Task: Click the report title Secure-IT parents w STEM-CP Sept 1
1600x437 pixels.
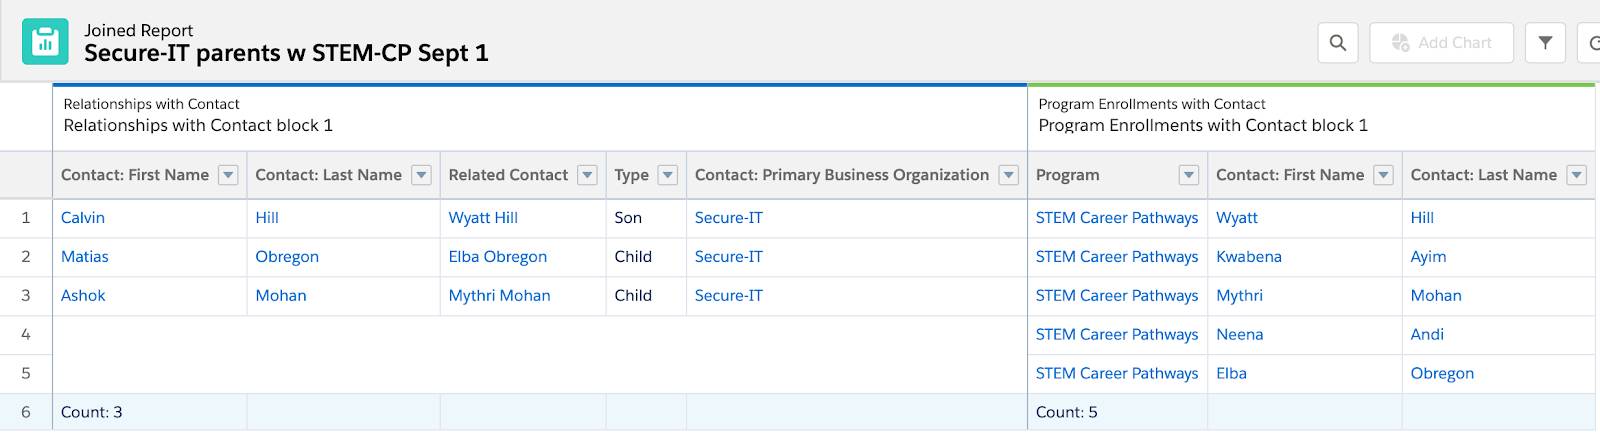Action: pos(286,54)
